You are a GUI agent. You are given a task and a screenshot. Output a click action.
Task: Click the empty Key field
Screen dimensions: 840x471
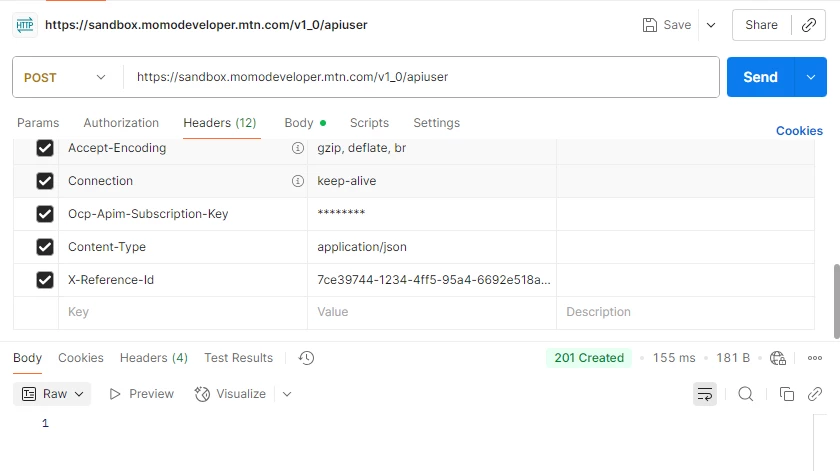coord(183,312)
